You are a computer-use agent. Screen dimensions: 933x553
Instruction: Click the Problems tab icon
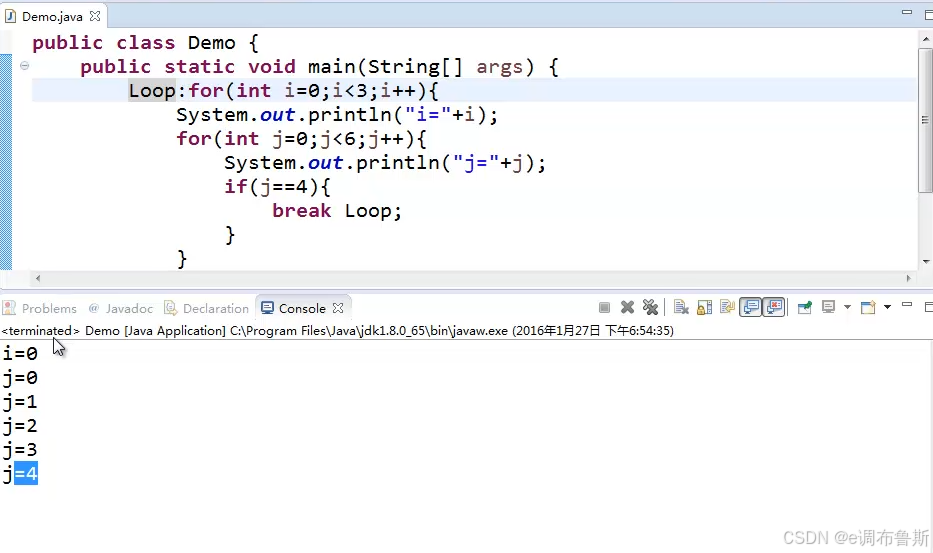pos(9,308)
